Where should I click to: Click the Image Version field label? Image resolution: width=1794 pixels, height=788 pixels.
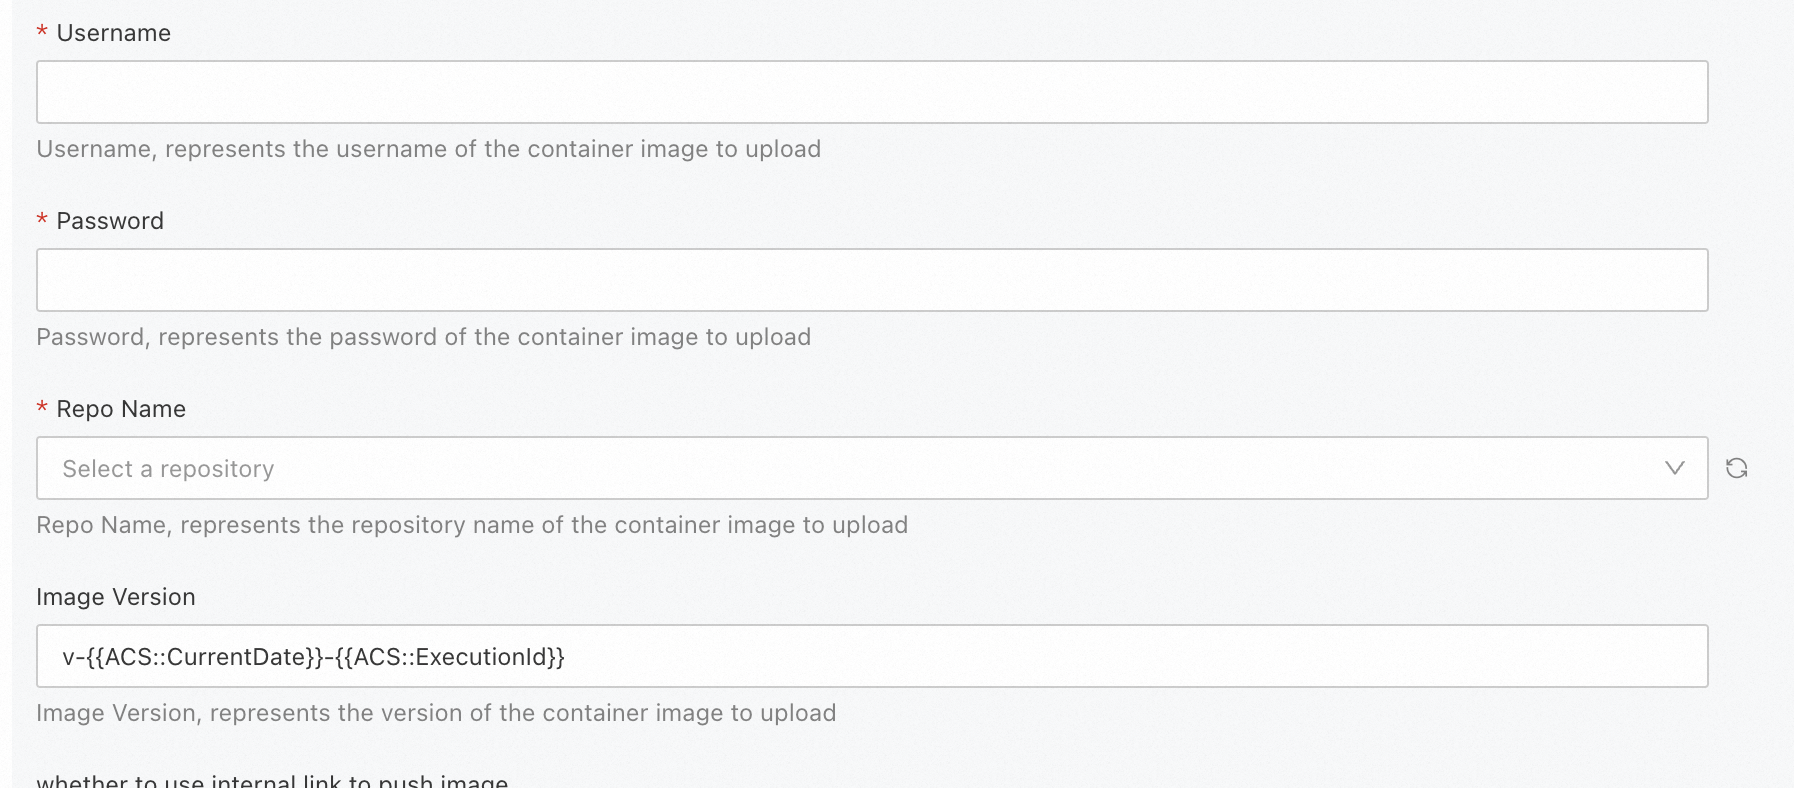[116, 597]
